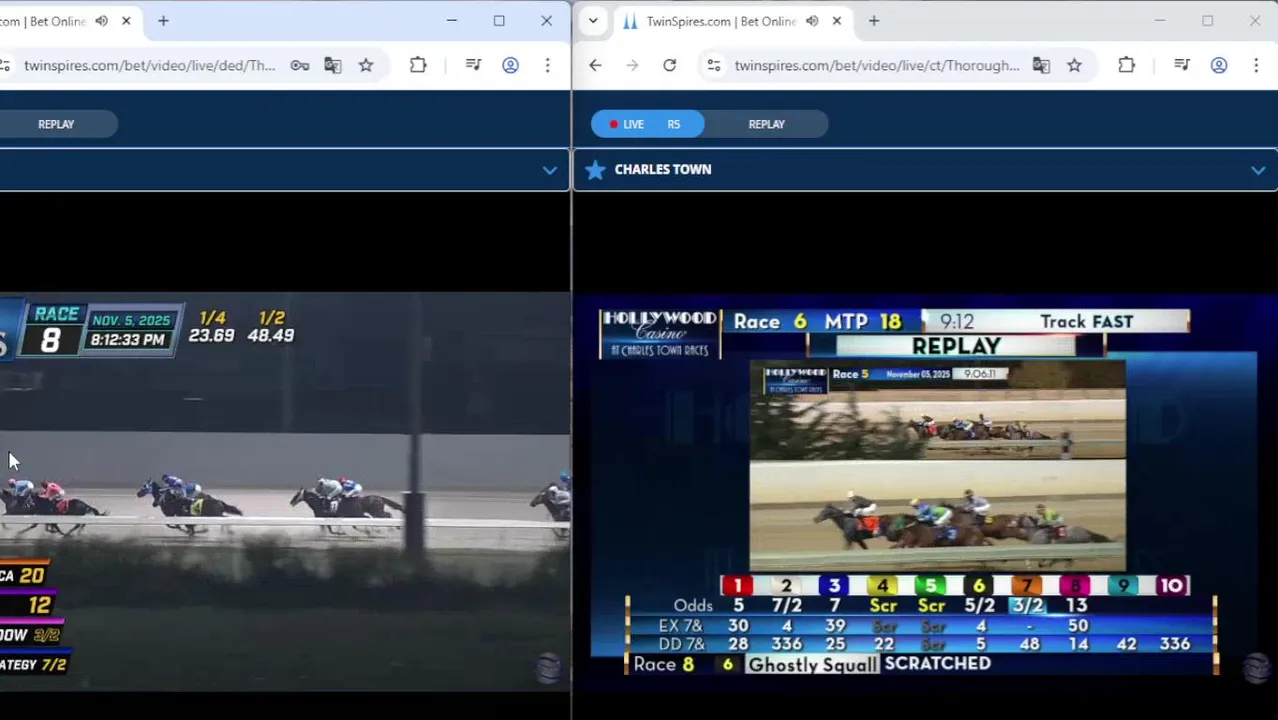1278x720 pixels.
Task: Expand the track dropdown chevron in left window
Action: [549, 170]
